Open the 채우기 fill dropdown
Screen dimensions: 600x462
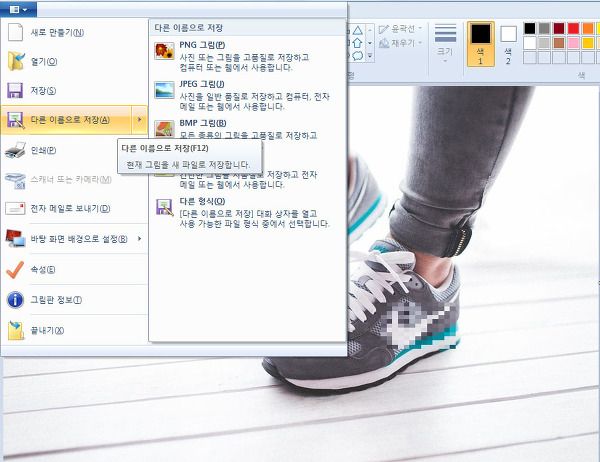400,43
